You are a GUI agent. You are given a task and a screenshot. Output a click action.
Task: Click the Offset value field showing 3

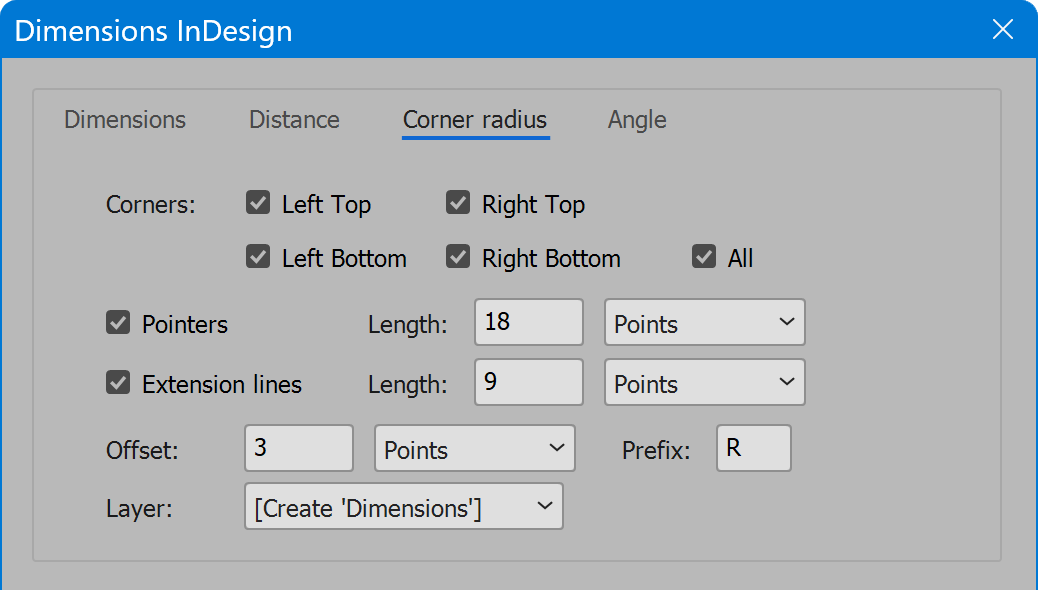(299, 448)
